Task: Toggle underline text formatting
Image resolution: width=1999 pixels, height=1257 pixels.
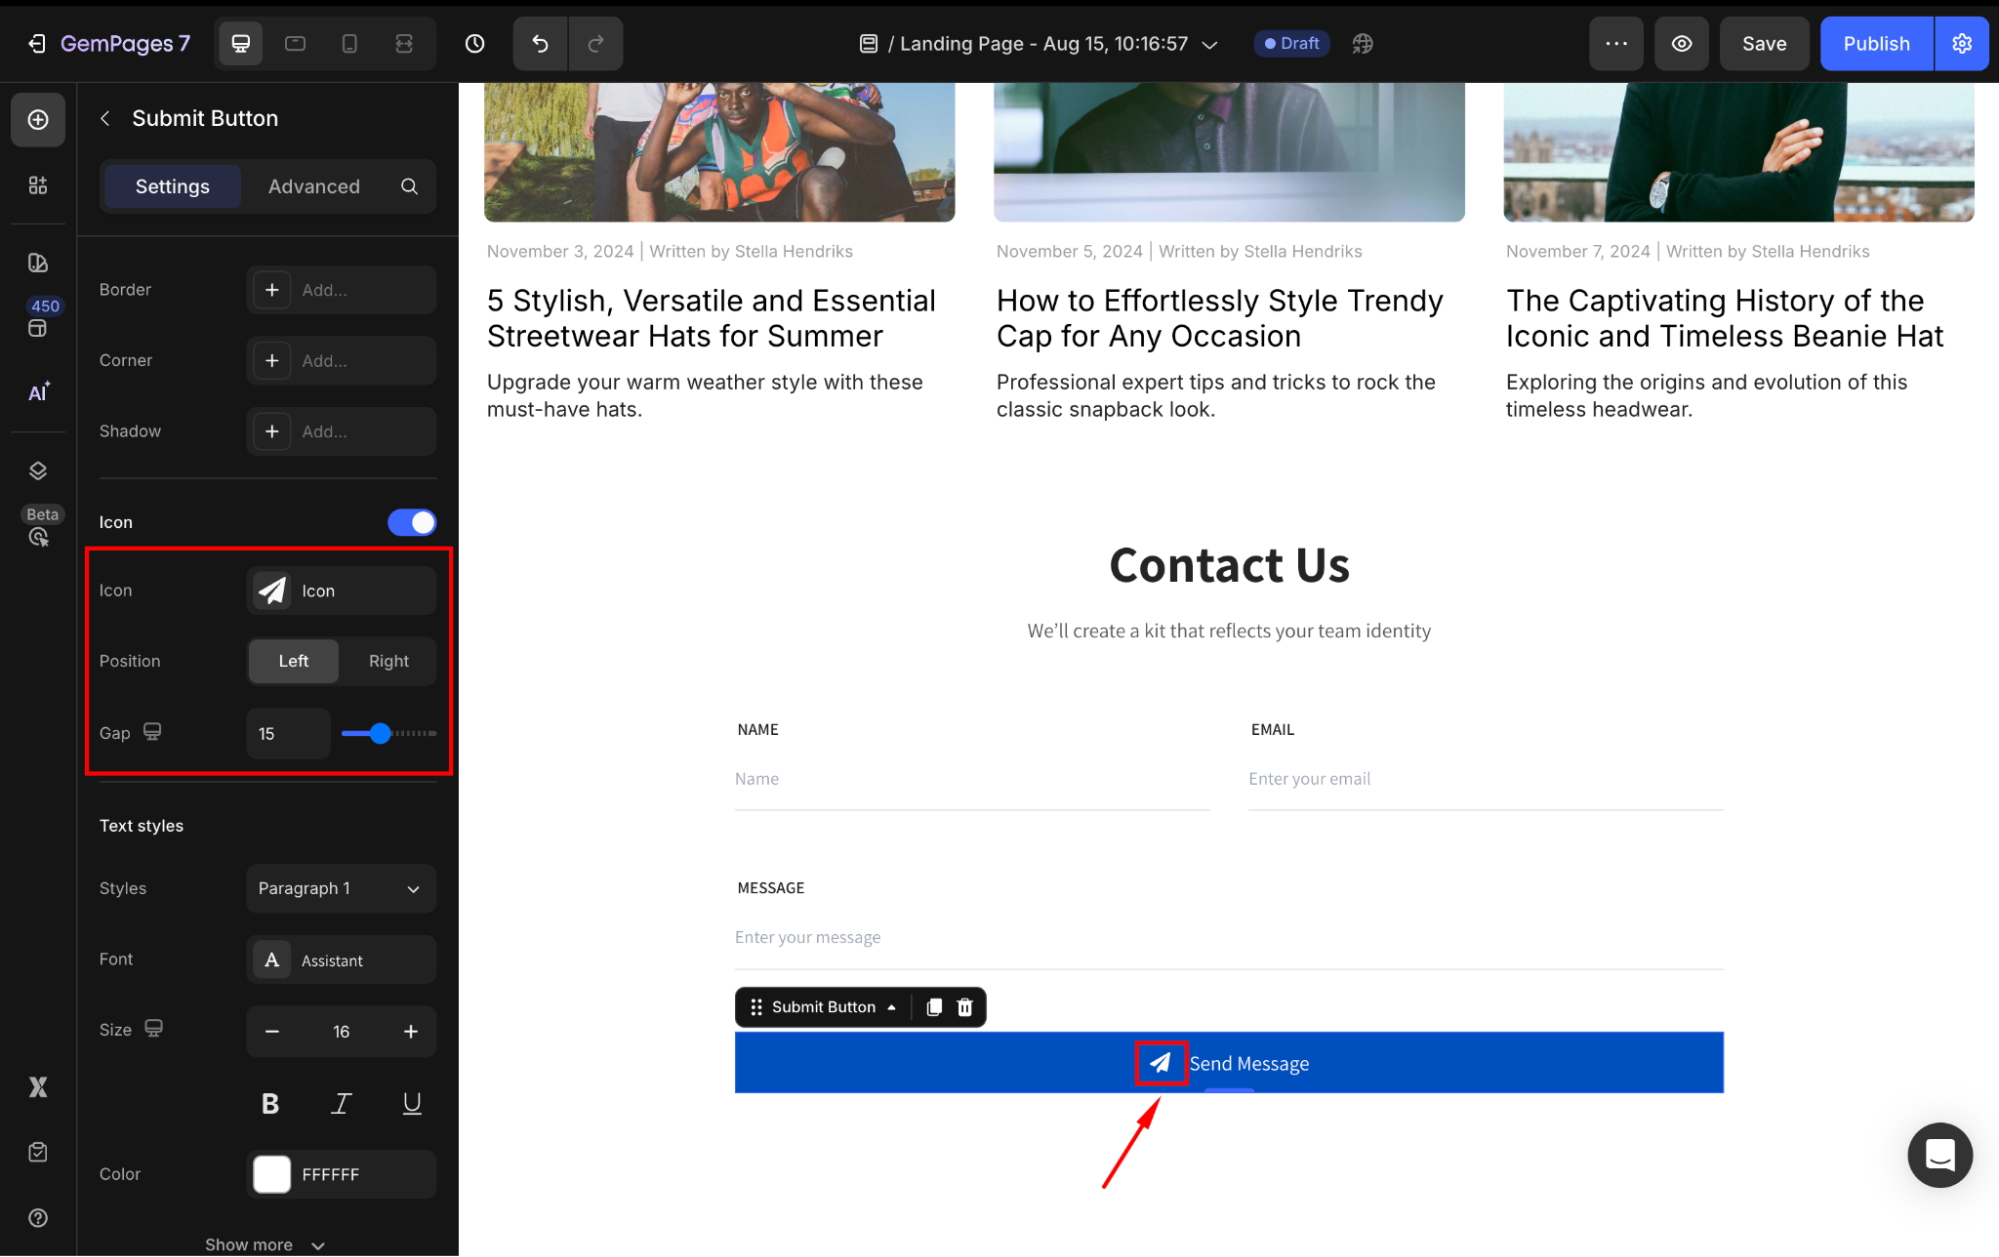Action: 411,1103
